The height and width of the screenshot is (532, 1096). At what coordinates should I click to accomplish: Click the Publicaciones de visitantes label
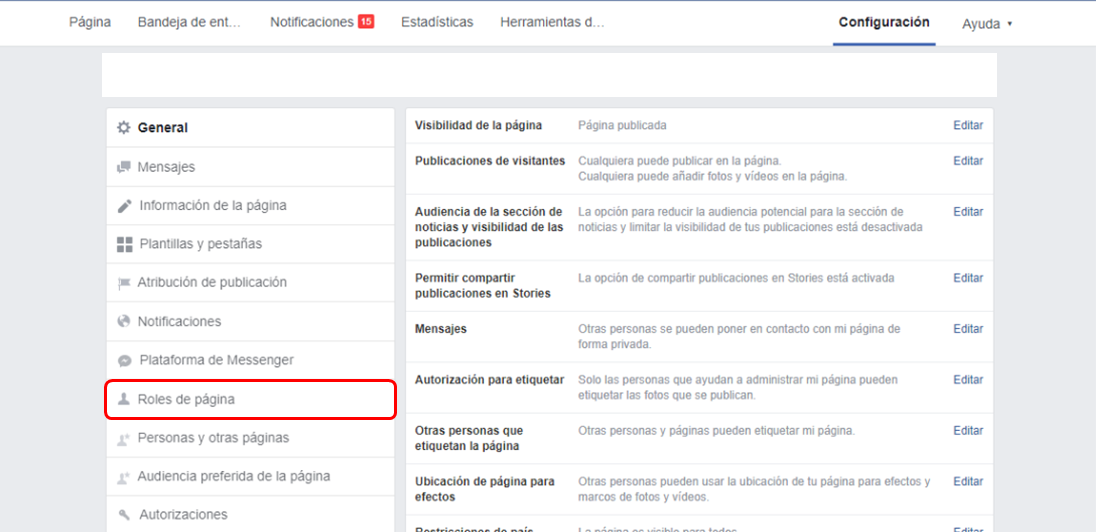click(x=490, y=161)
